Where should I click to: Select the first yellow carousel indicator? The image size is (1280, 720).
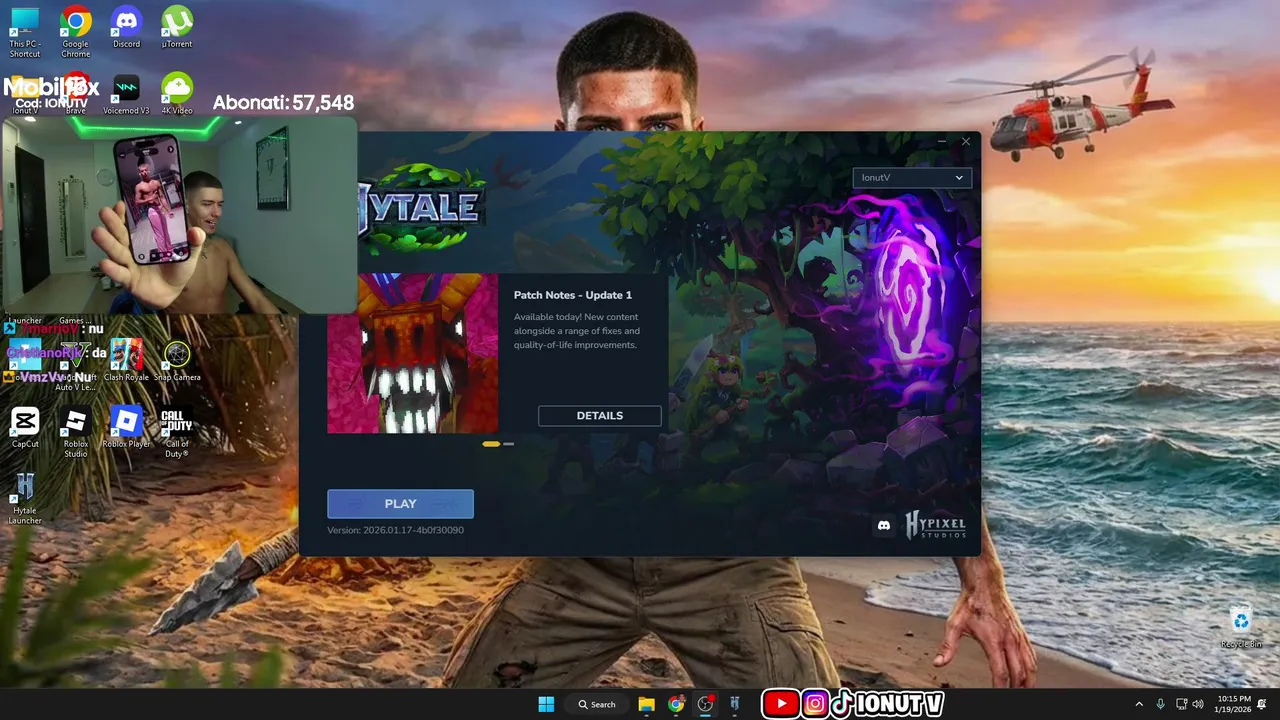click(x=491, y=443)
